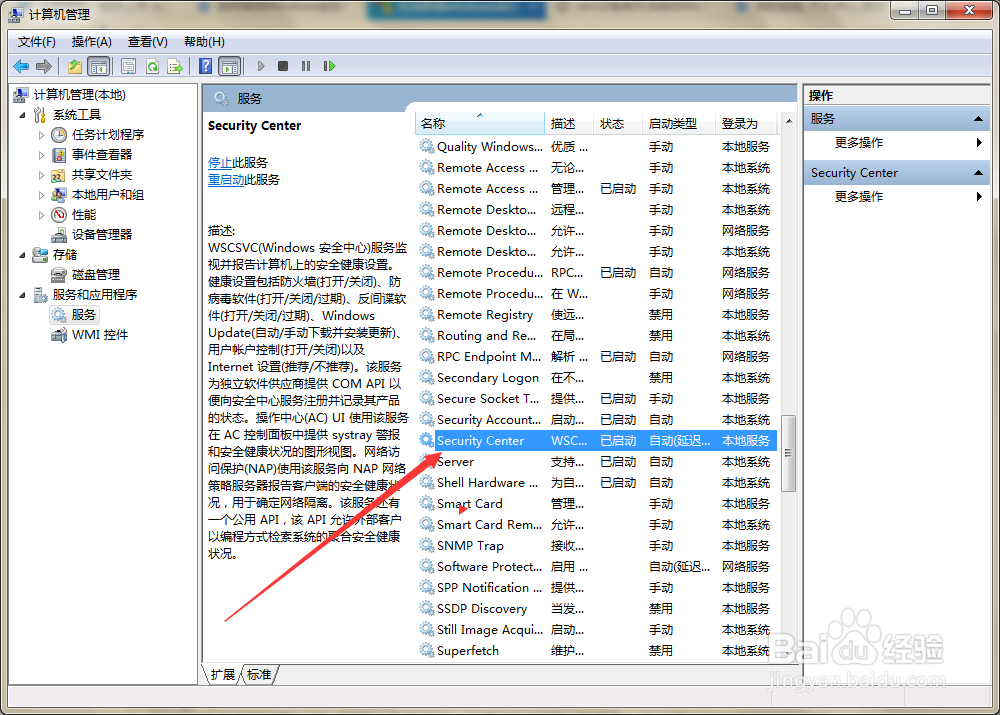The height and width of the screenshot is (715, 1000).
Task: Click the Forward arrow toolbar icon
Action: pyautogui.click(x=43, y=66)
